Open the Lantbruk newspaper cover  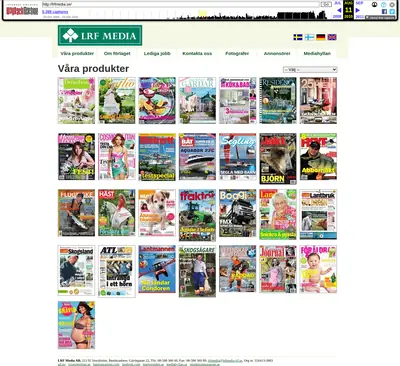[318, 214]
